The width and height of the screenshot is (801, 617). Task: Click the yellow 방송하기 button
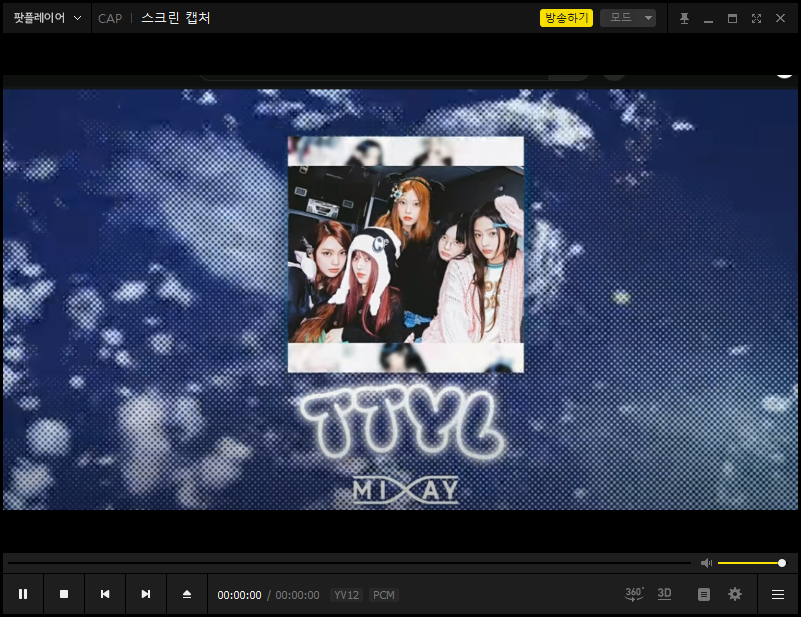[566, 18]
